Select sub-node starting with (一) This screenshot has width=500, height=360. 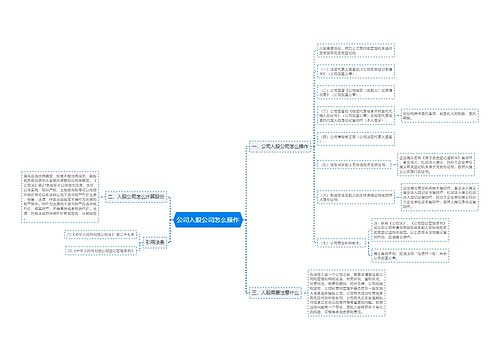(356, 71)
